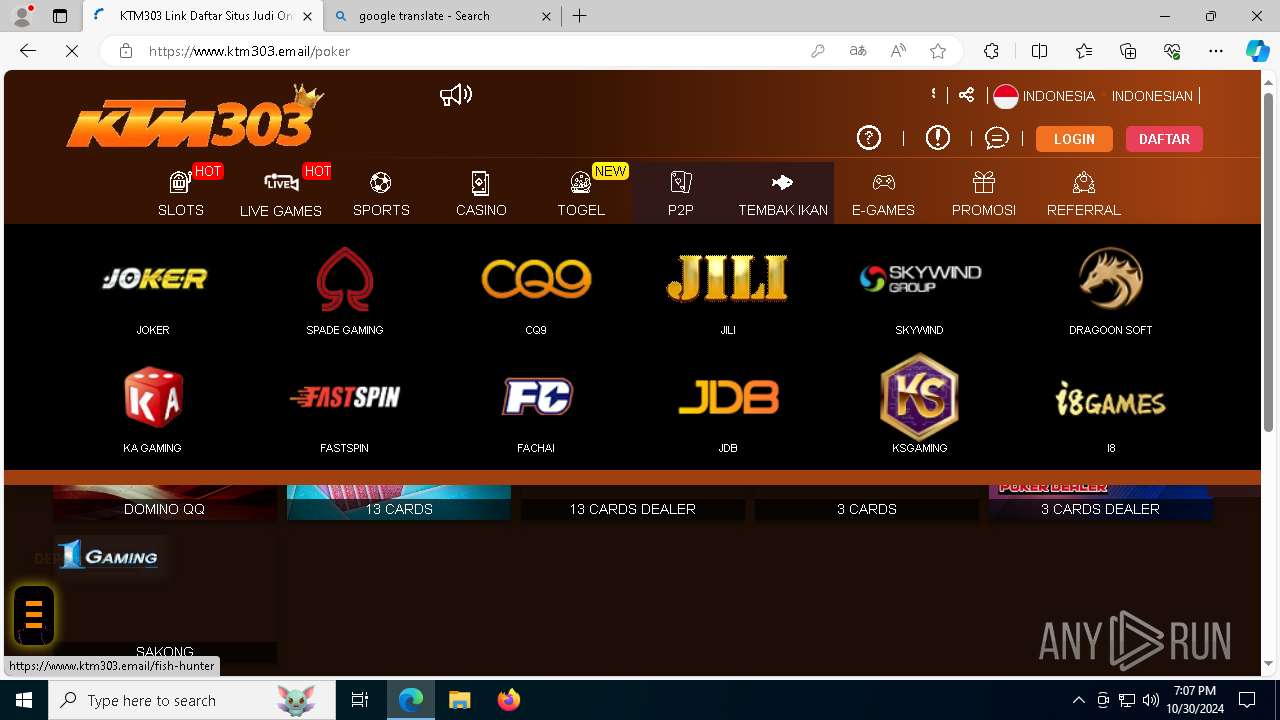This screenshot has width=1280, height=720.
Task: Click the megaphone announcement icon
Action: (x=456, y=95)
